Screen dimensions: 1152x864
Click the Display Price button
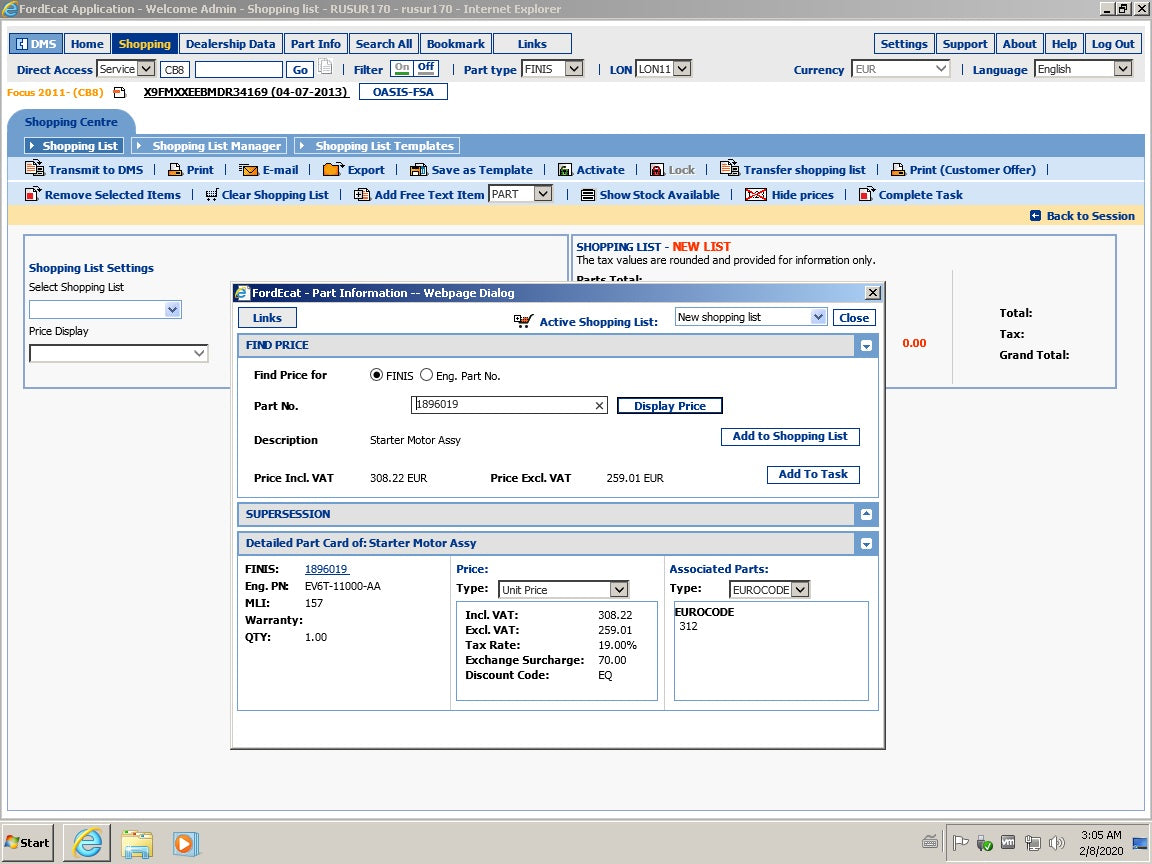tap(669, 406)
